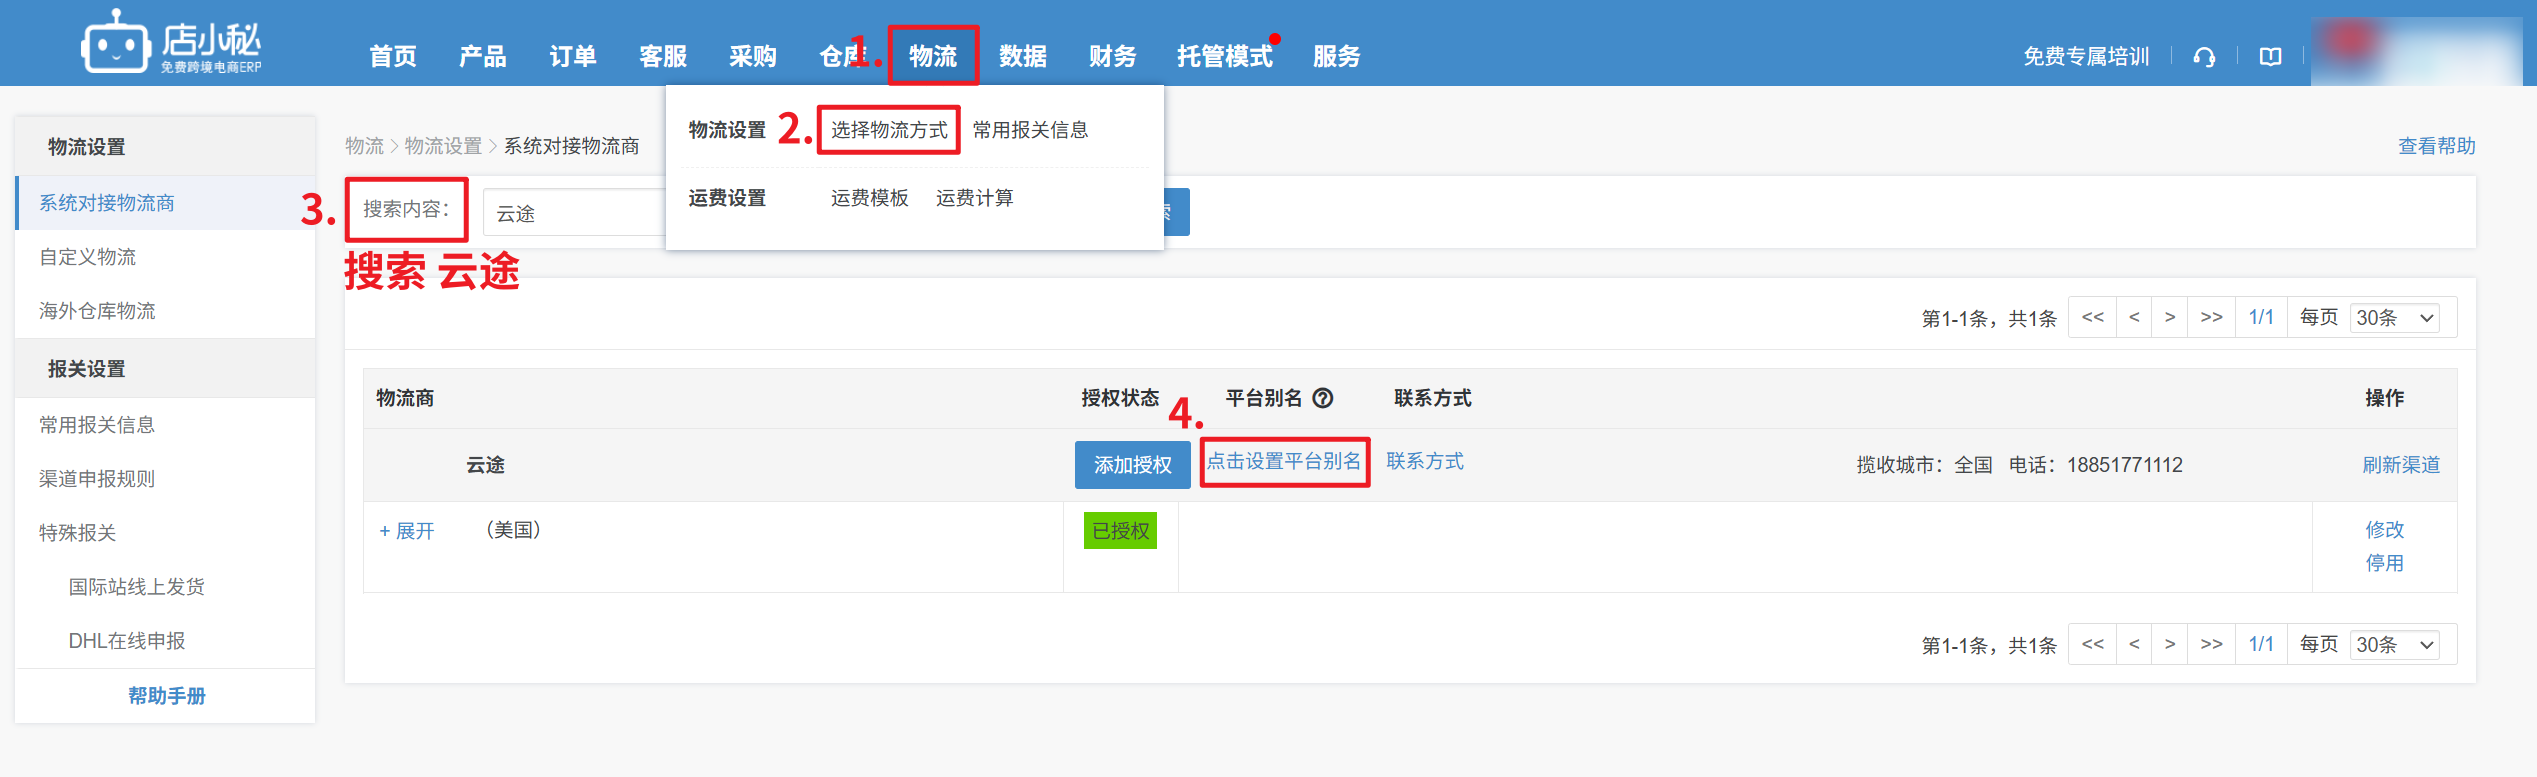Viewport: 2537px width, 777px height.
Task: Go to last page in bottom pagination
Action: 2211,644
